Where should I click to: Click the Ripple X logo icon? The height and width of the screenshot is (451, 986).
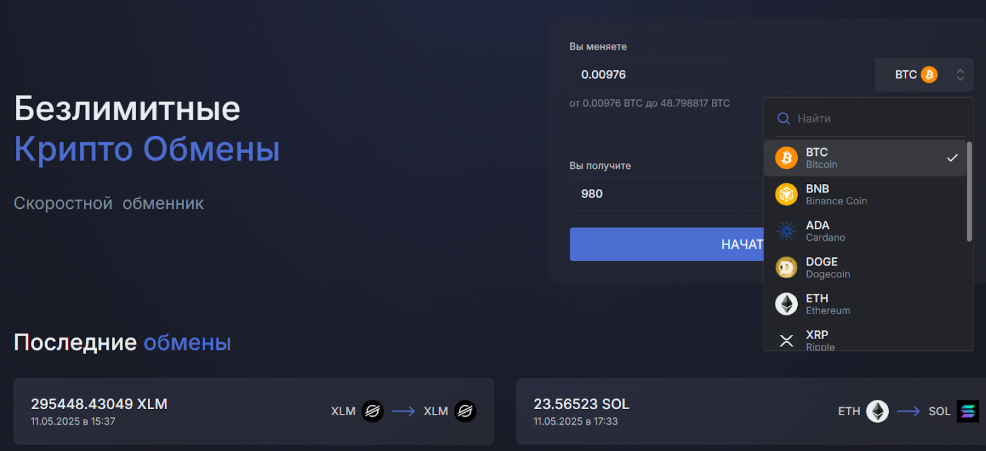786,340
